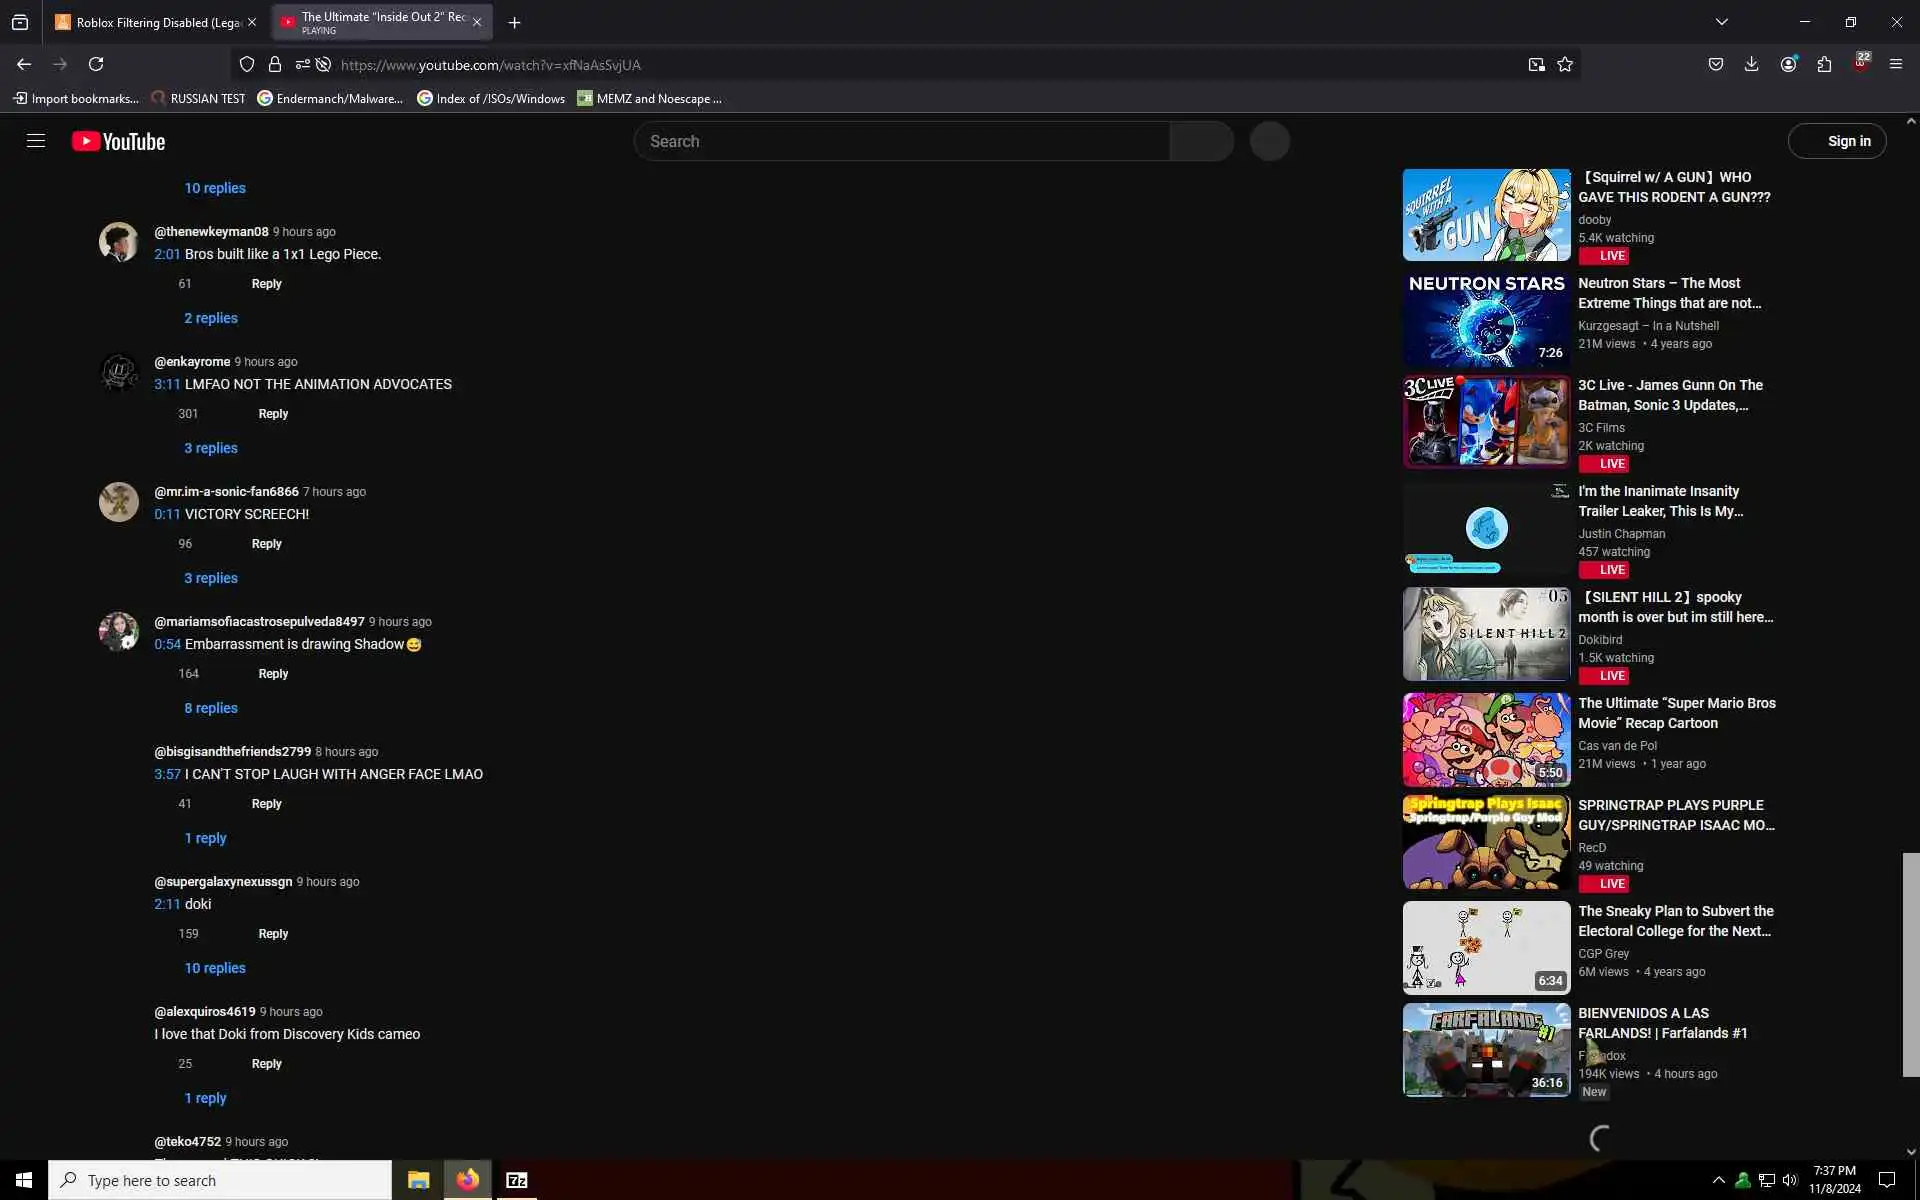This screenshot has height=1200, width=1920.
Task: Expand the 3 replies under the VICTORY SCREECH comment
Action: (x=210, y=578)
